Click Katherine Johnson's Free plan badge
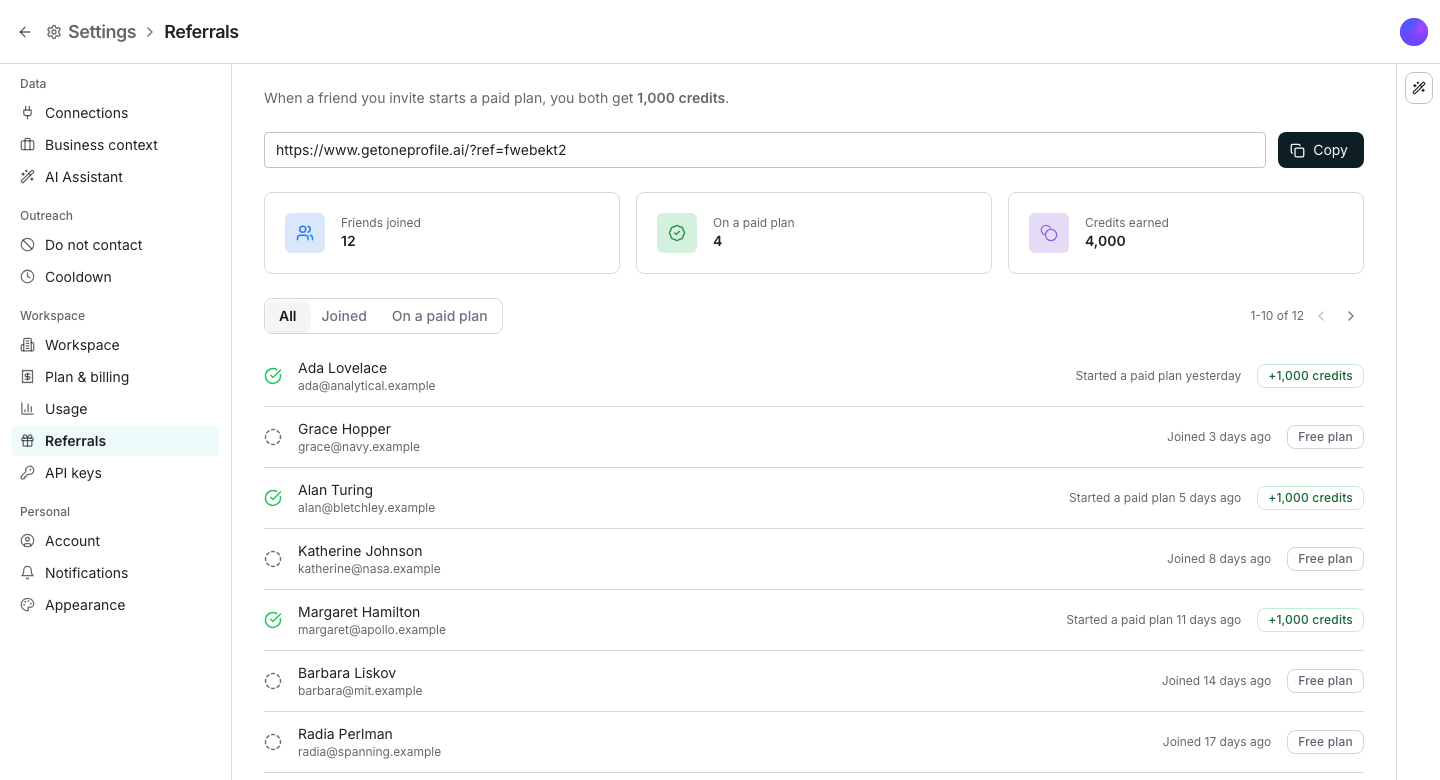Screen dimensions: 1440x780 [x=1325, y=559]
